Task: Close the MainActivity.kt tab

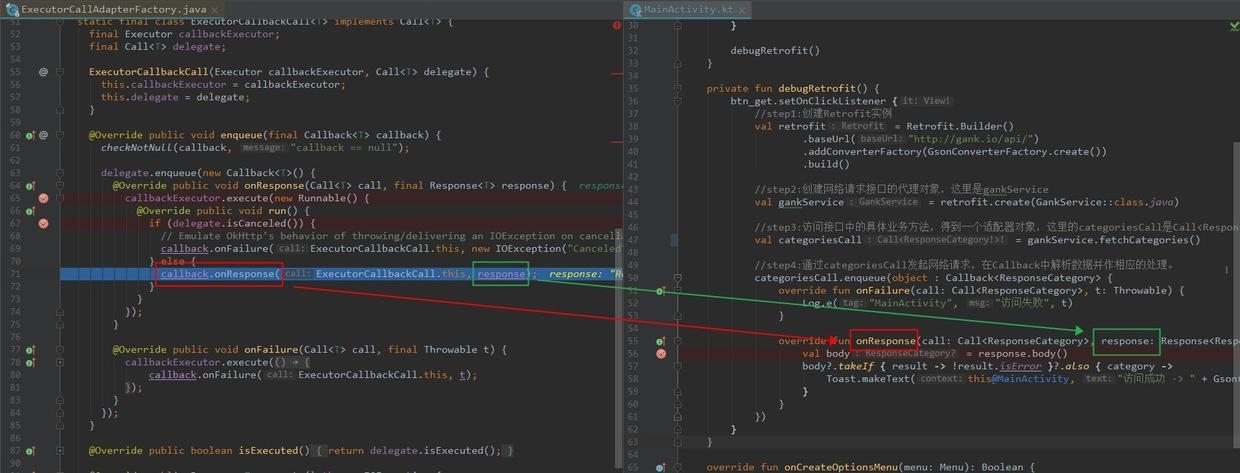Action: [744, 8]
